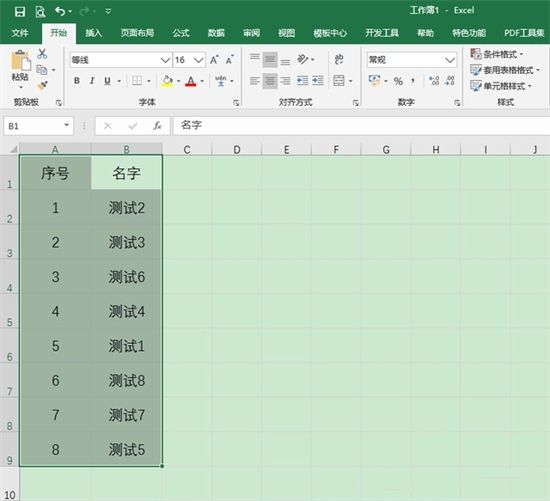Open the 帮助 Help tab
The width and height of the screenshot is (550, 501).
pyautogui.click(x=425, y=33)
